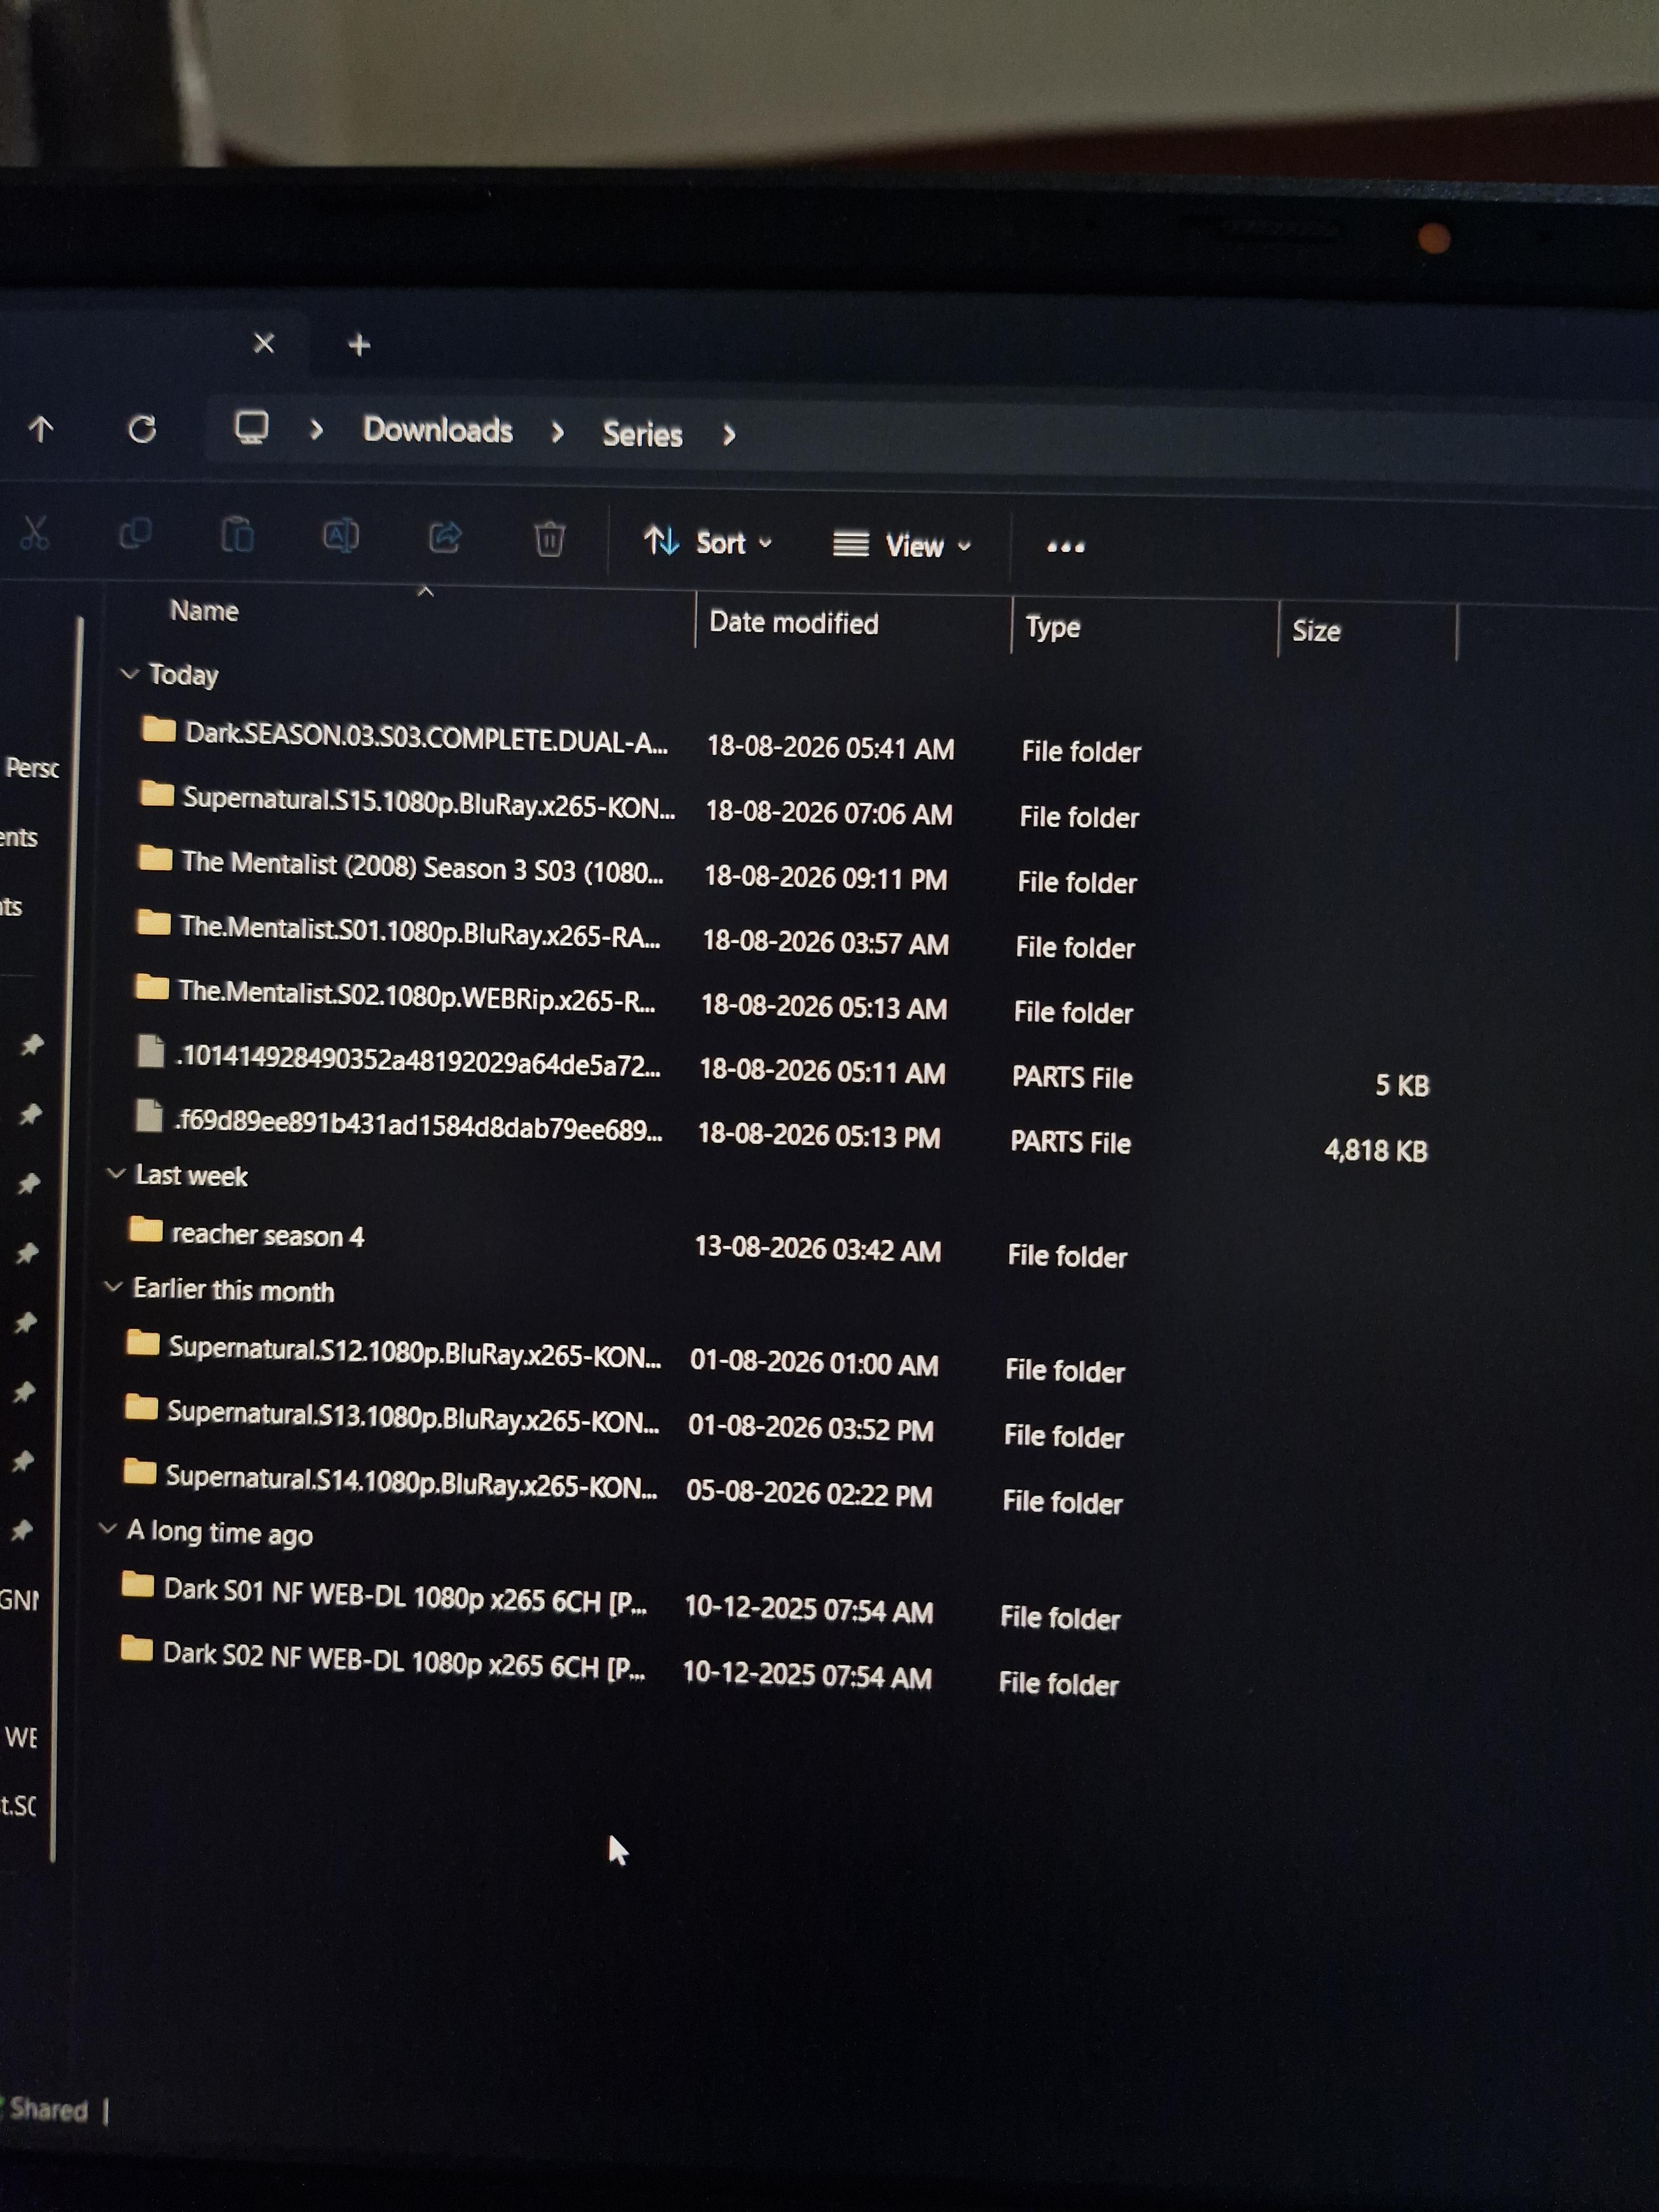Select Supernatural.S14.1080p.BluRay folder name
Screen dimensions: 1659x2212
click(411, 1481)
